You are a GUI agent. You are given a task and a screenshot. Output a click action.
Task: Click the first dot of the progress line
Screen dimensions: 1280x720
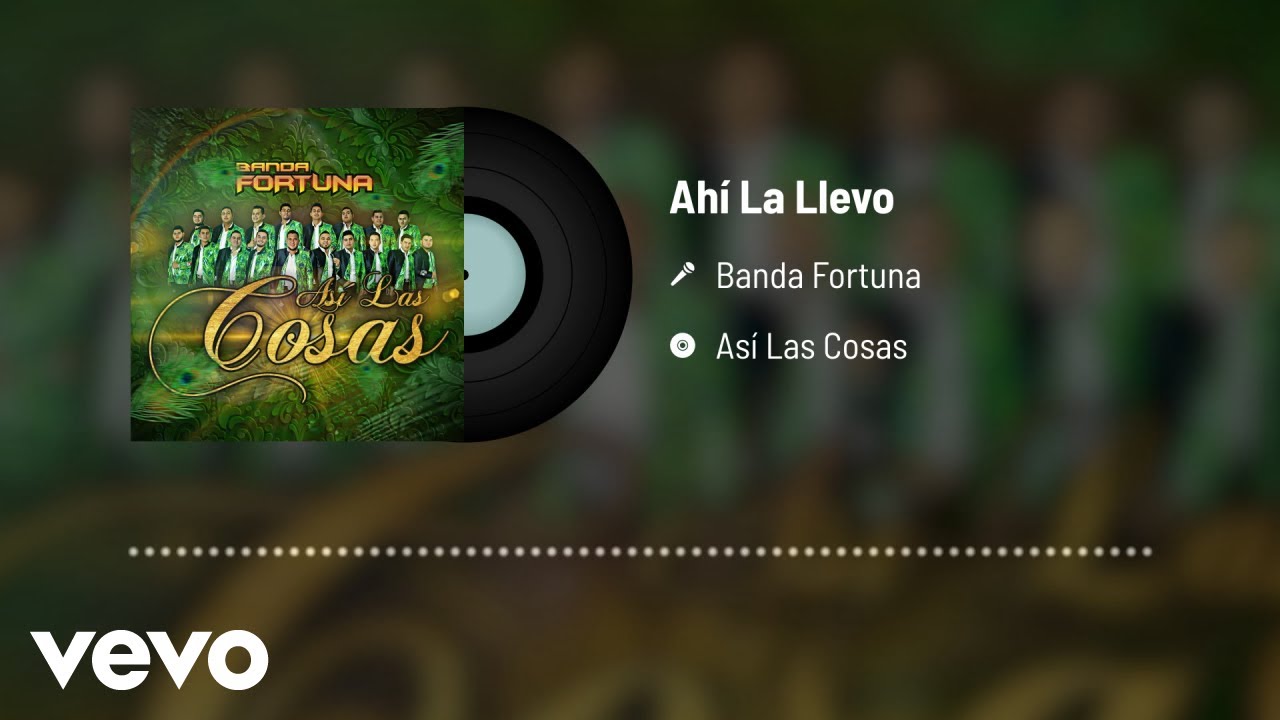click(134, 551)
